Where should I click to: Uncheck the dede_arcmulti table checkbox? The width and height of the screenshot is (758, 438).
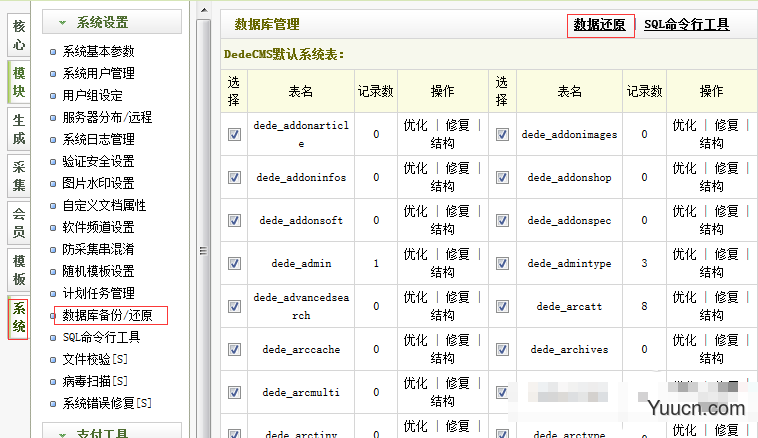pyautogui.click(x=234, y=392)
